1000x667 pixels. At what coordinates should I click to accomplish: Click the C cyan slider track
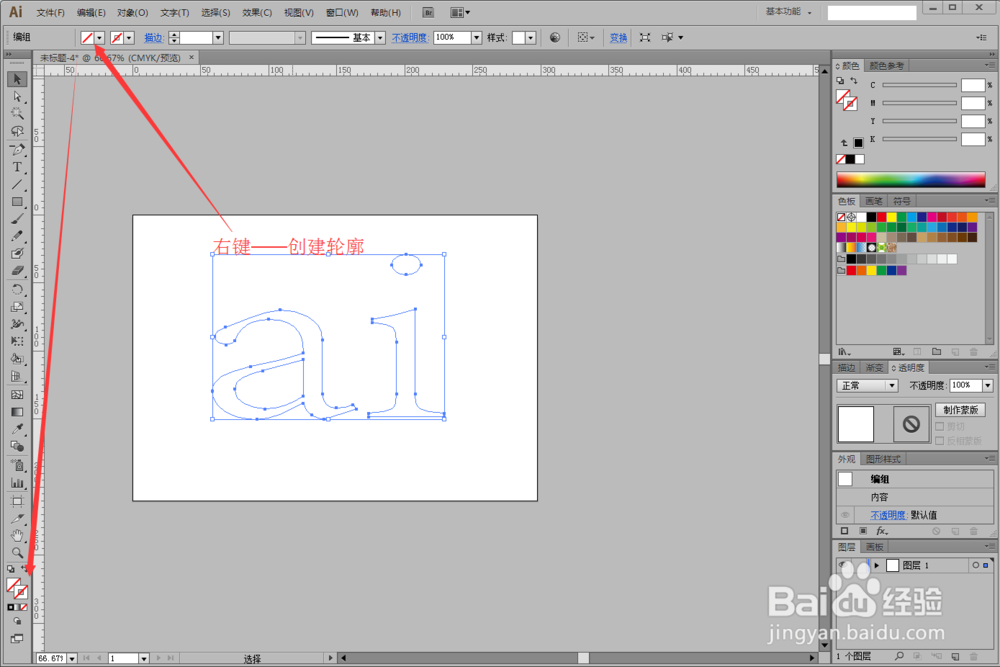[x=919, y=85]
